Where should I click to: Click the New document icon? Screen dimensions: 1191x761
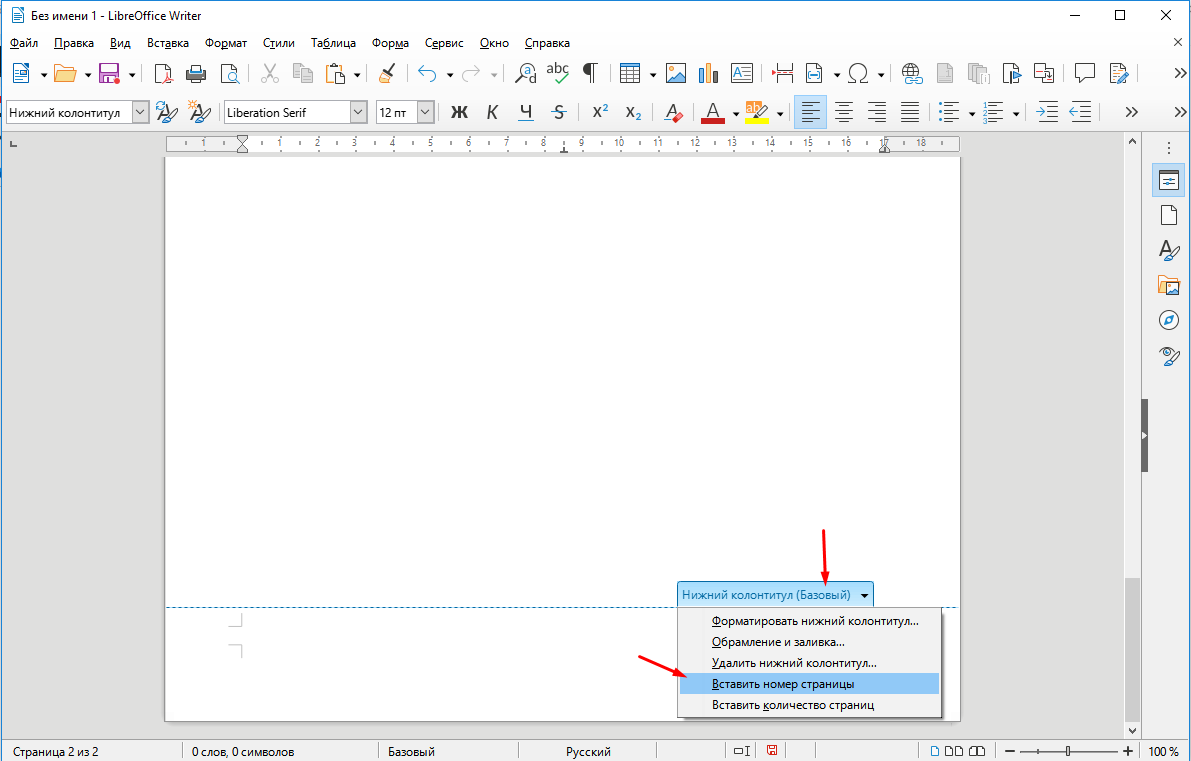(21, 73)
